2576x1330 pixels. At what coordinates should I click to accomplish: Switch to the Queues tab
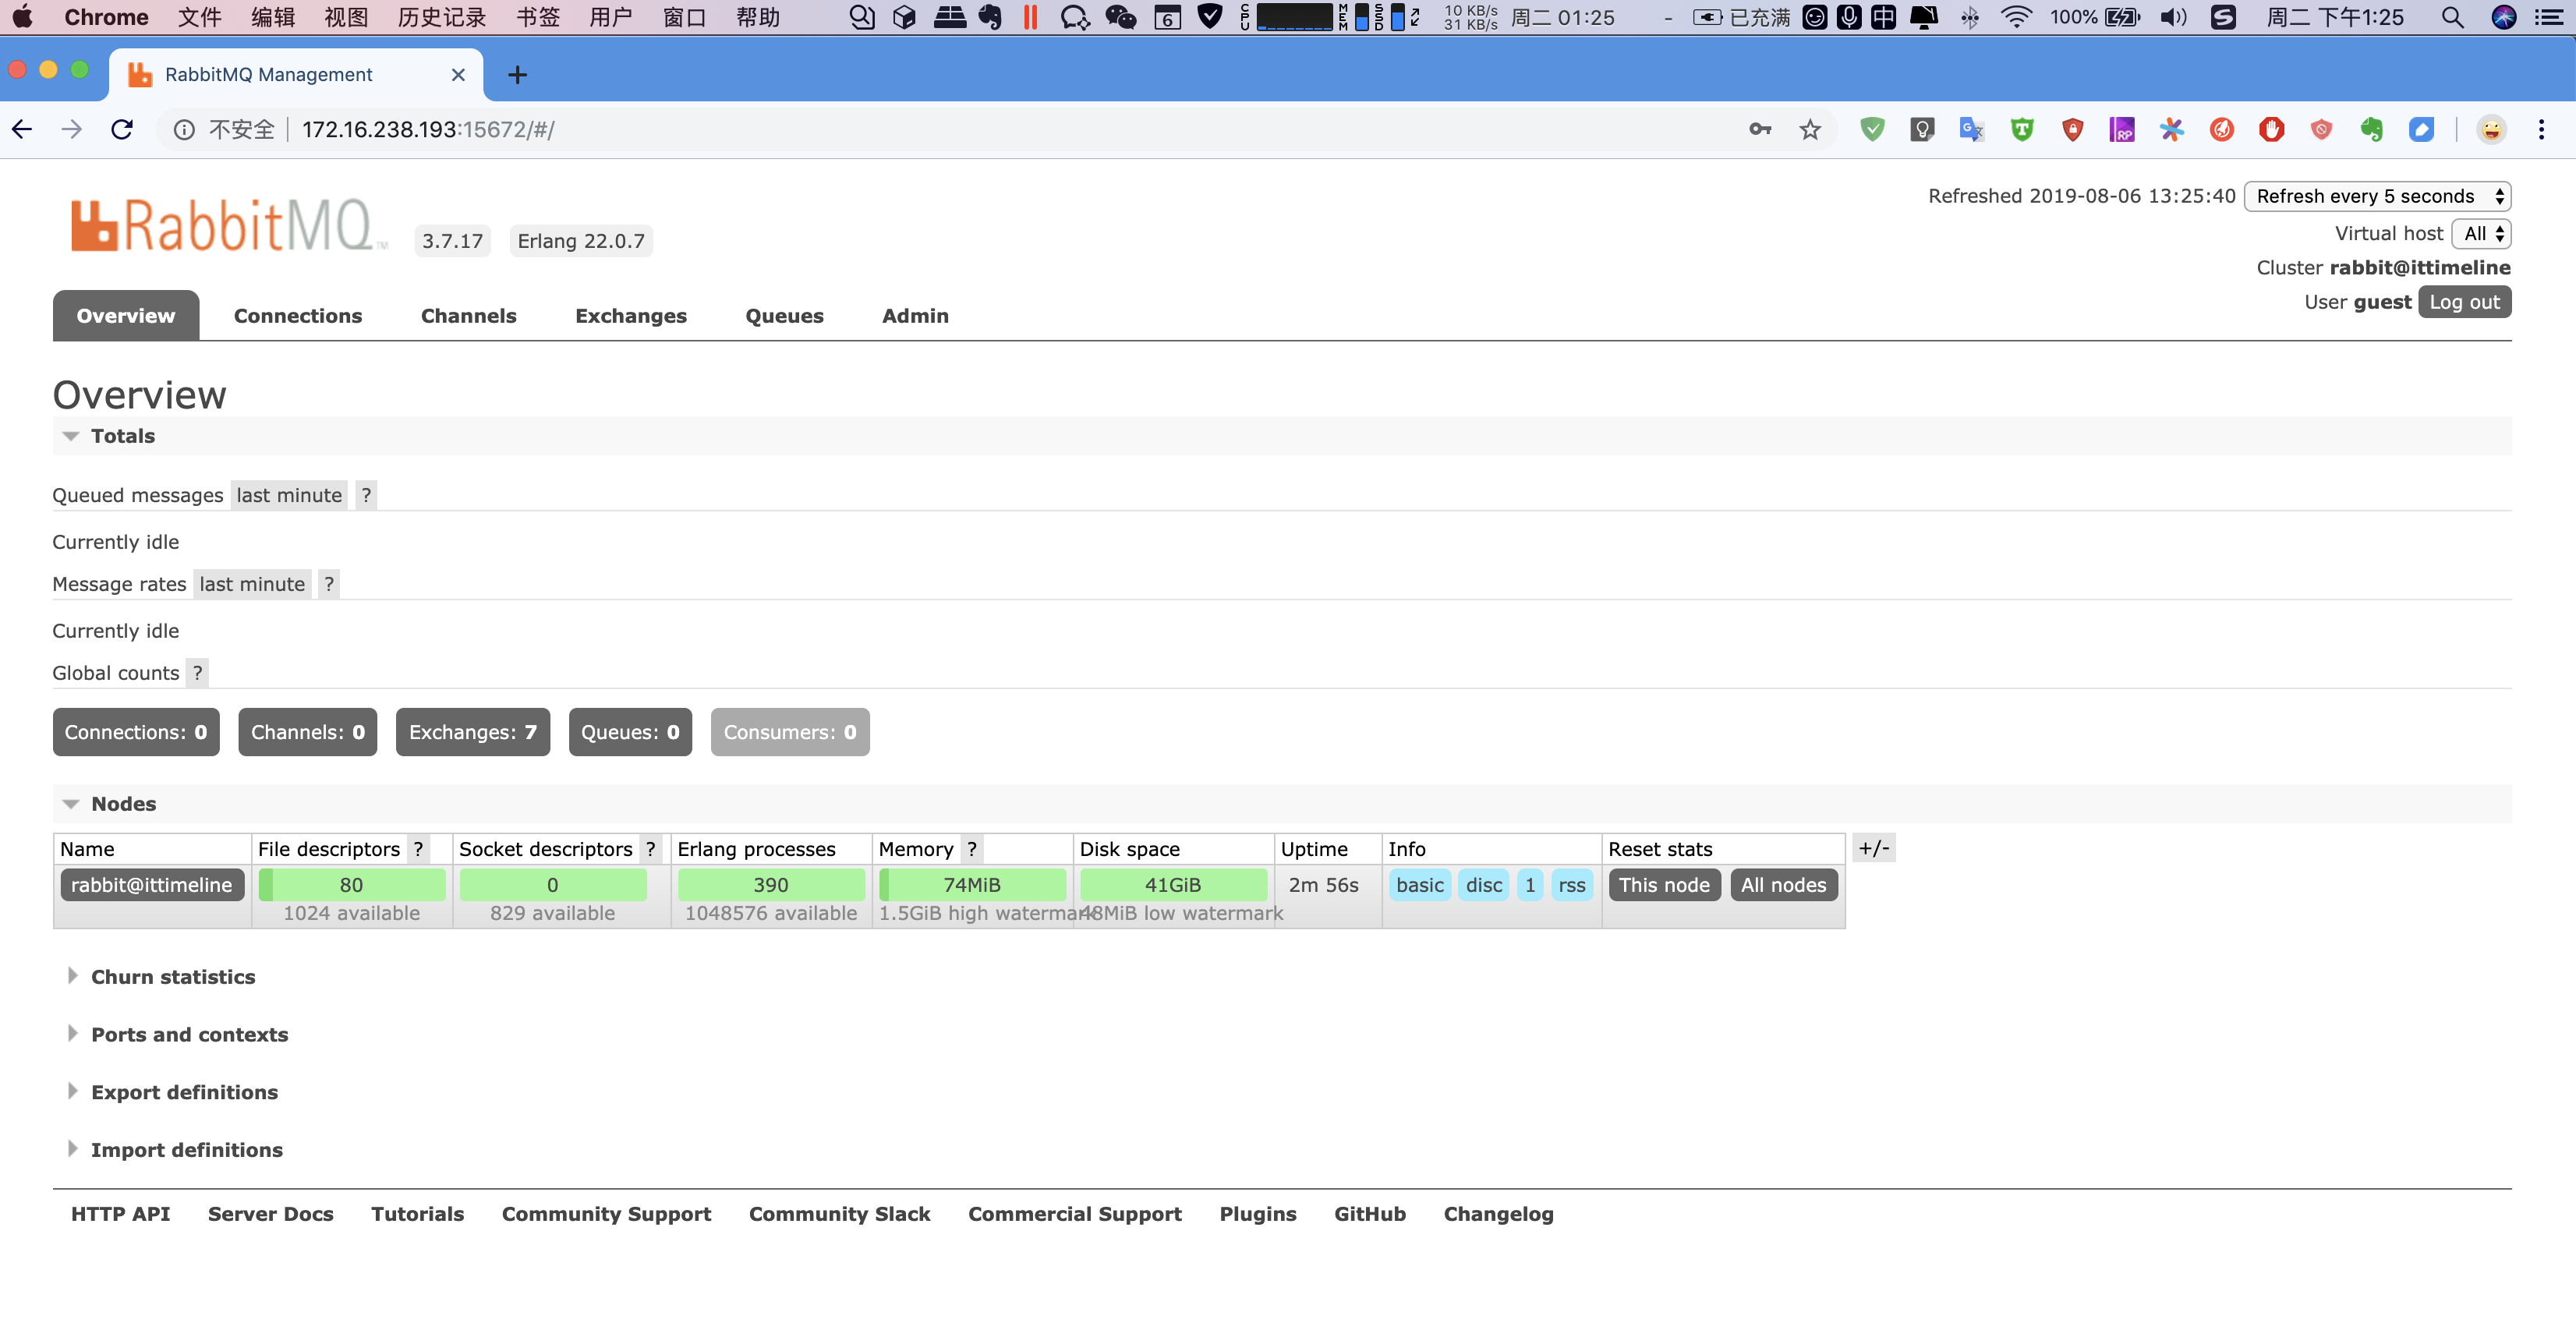pos(784,316)
